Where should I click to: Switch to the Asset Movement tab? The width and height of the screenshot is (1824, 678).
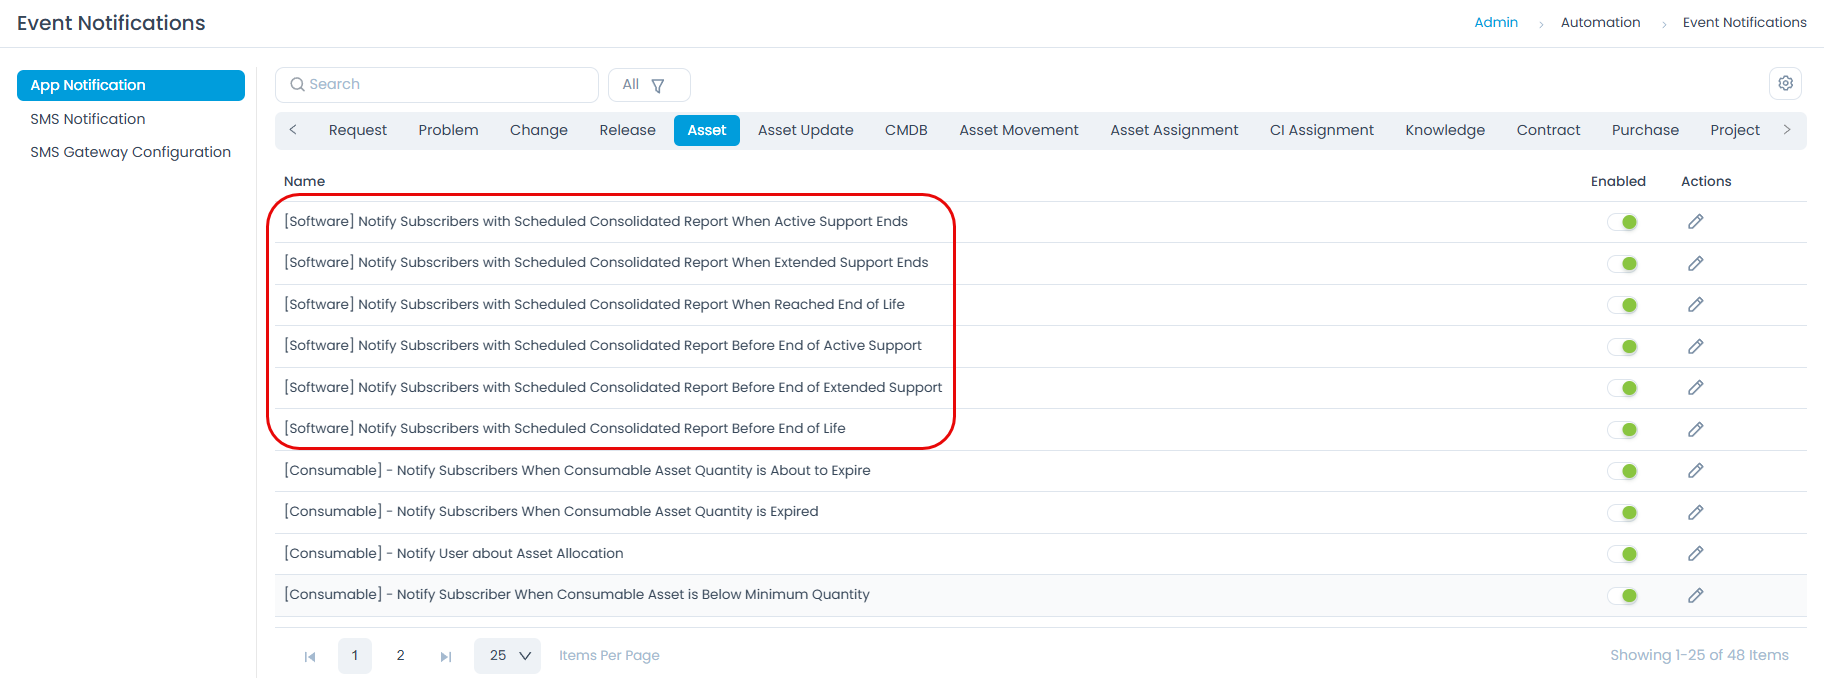[x=1018, y=131]
